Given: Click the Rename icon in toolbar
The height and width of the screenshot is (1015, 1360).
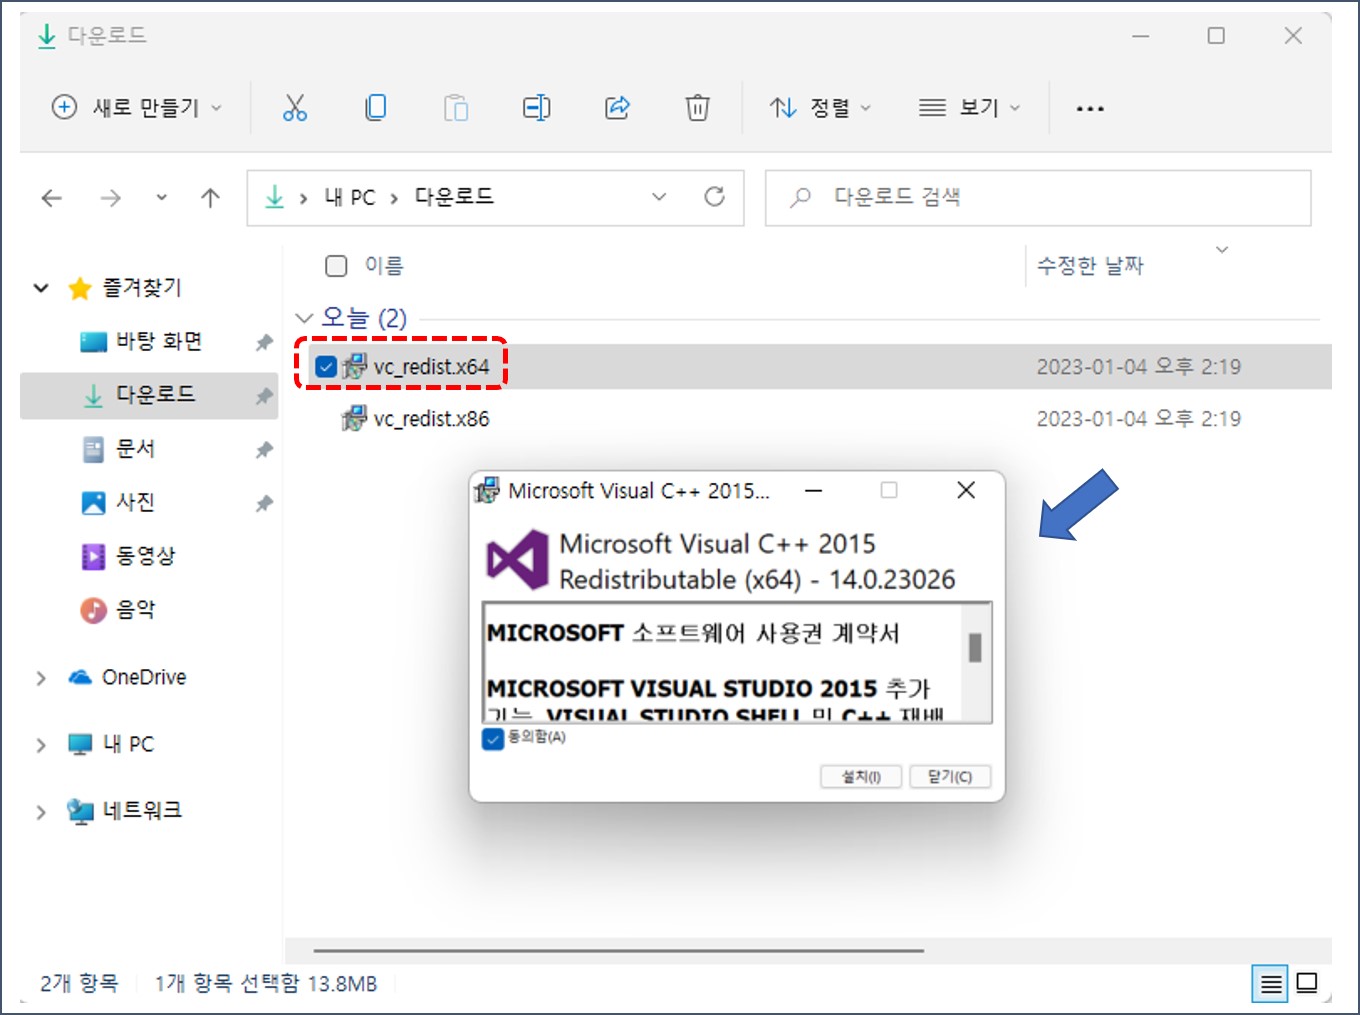Looking at the screenshot, I should [x=537, y=107].
